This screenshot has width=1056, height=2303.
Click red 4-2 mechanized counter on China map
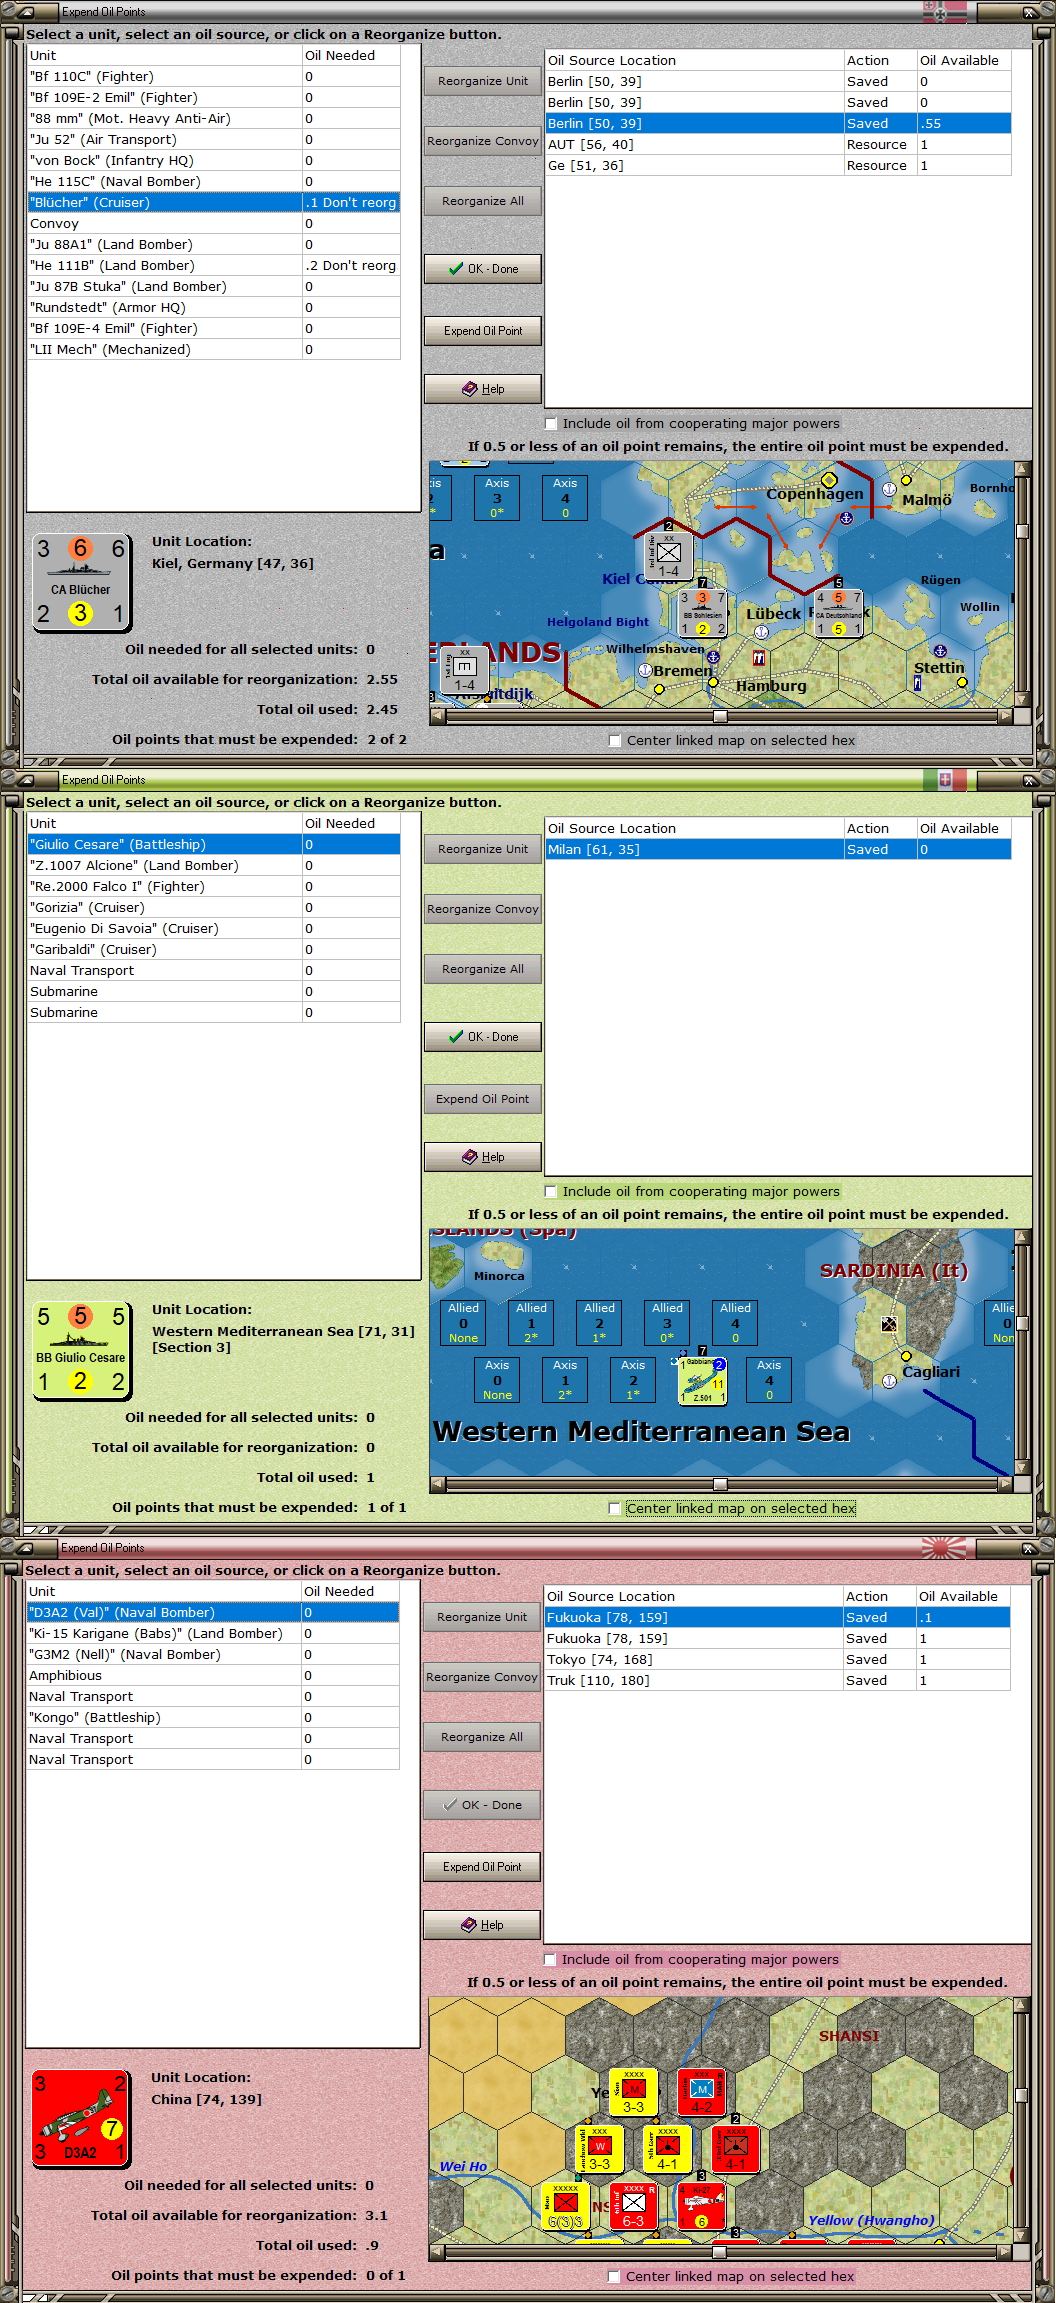tap(702, 2092)
